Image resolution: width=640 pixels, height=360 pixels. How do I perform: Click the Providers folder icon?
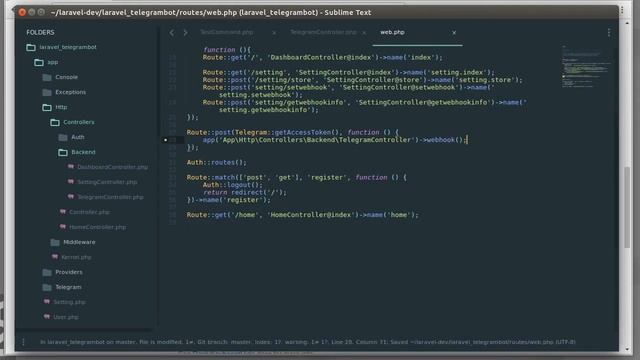pos(47,272)
